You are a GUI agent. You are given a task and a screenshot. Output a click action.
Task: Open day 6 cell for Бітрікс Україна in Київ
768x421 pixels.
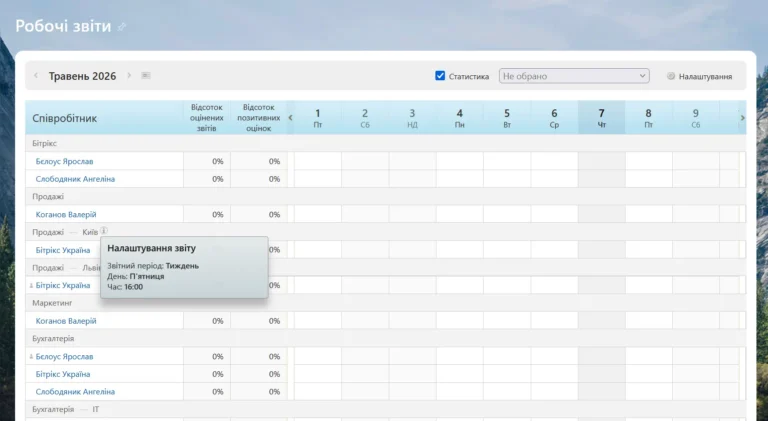tap(554, 250)
